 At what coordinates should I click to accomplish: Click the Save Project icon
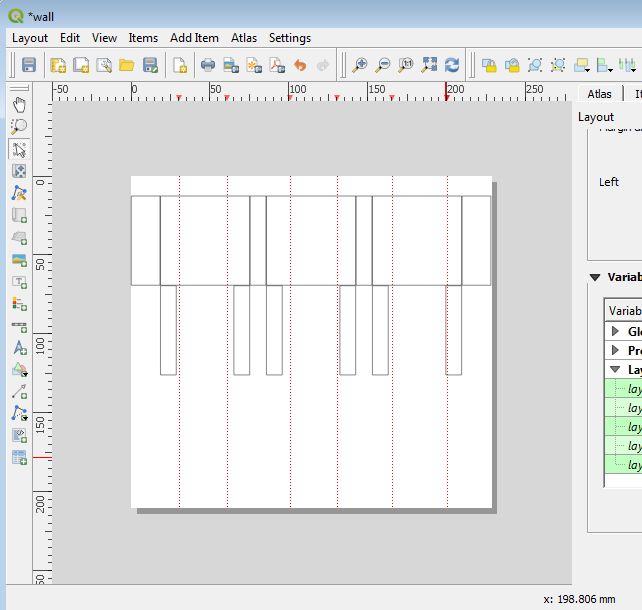pyautogui.click(x=29, y=65)
